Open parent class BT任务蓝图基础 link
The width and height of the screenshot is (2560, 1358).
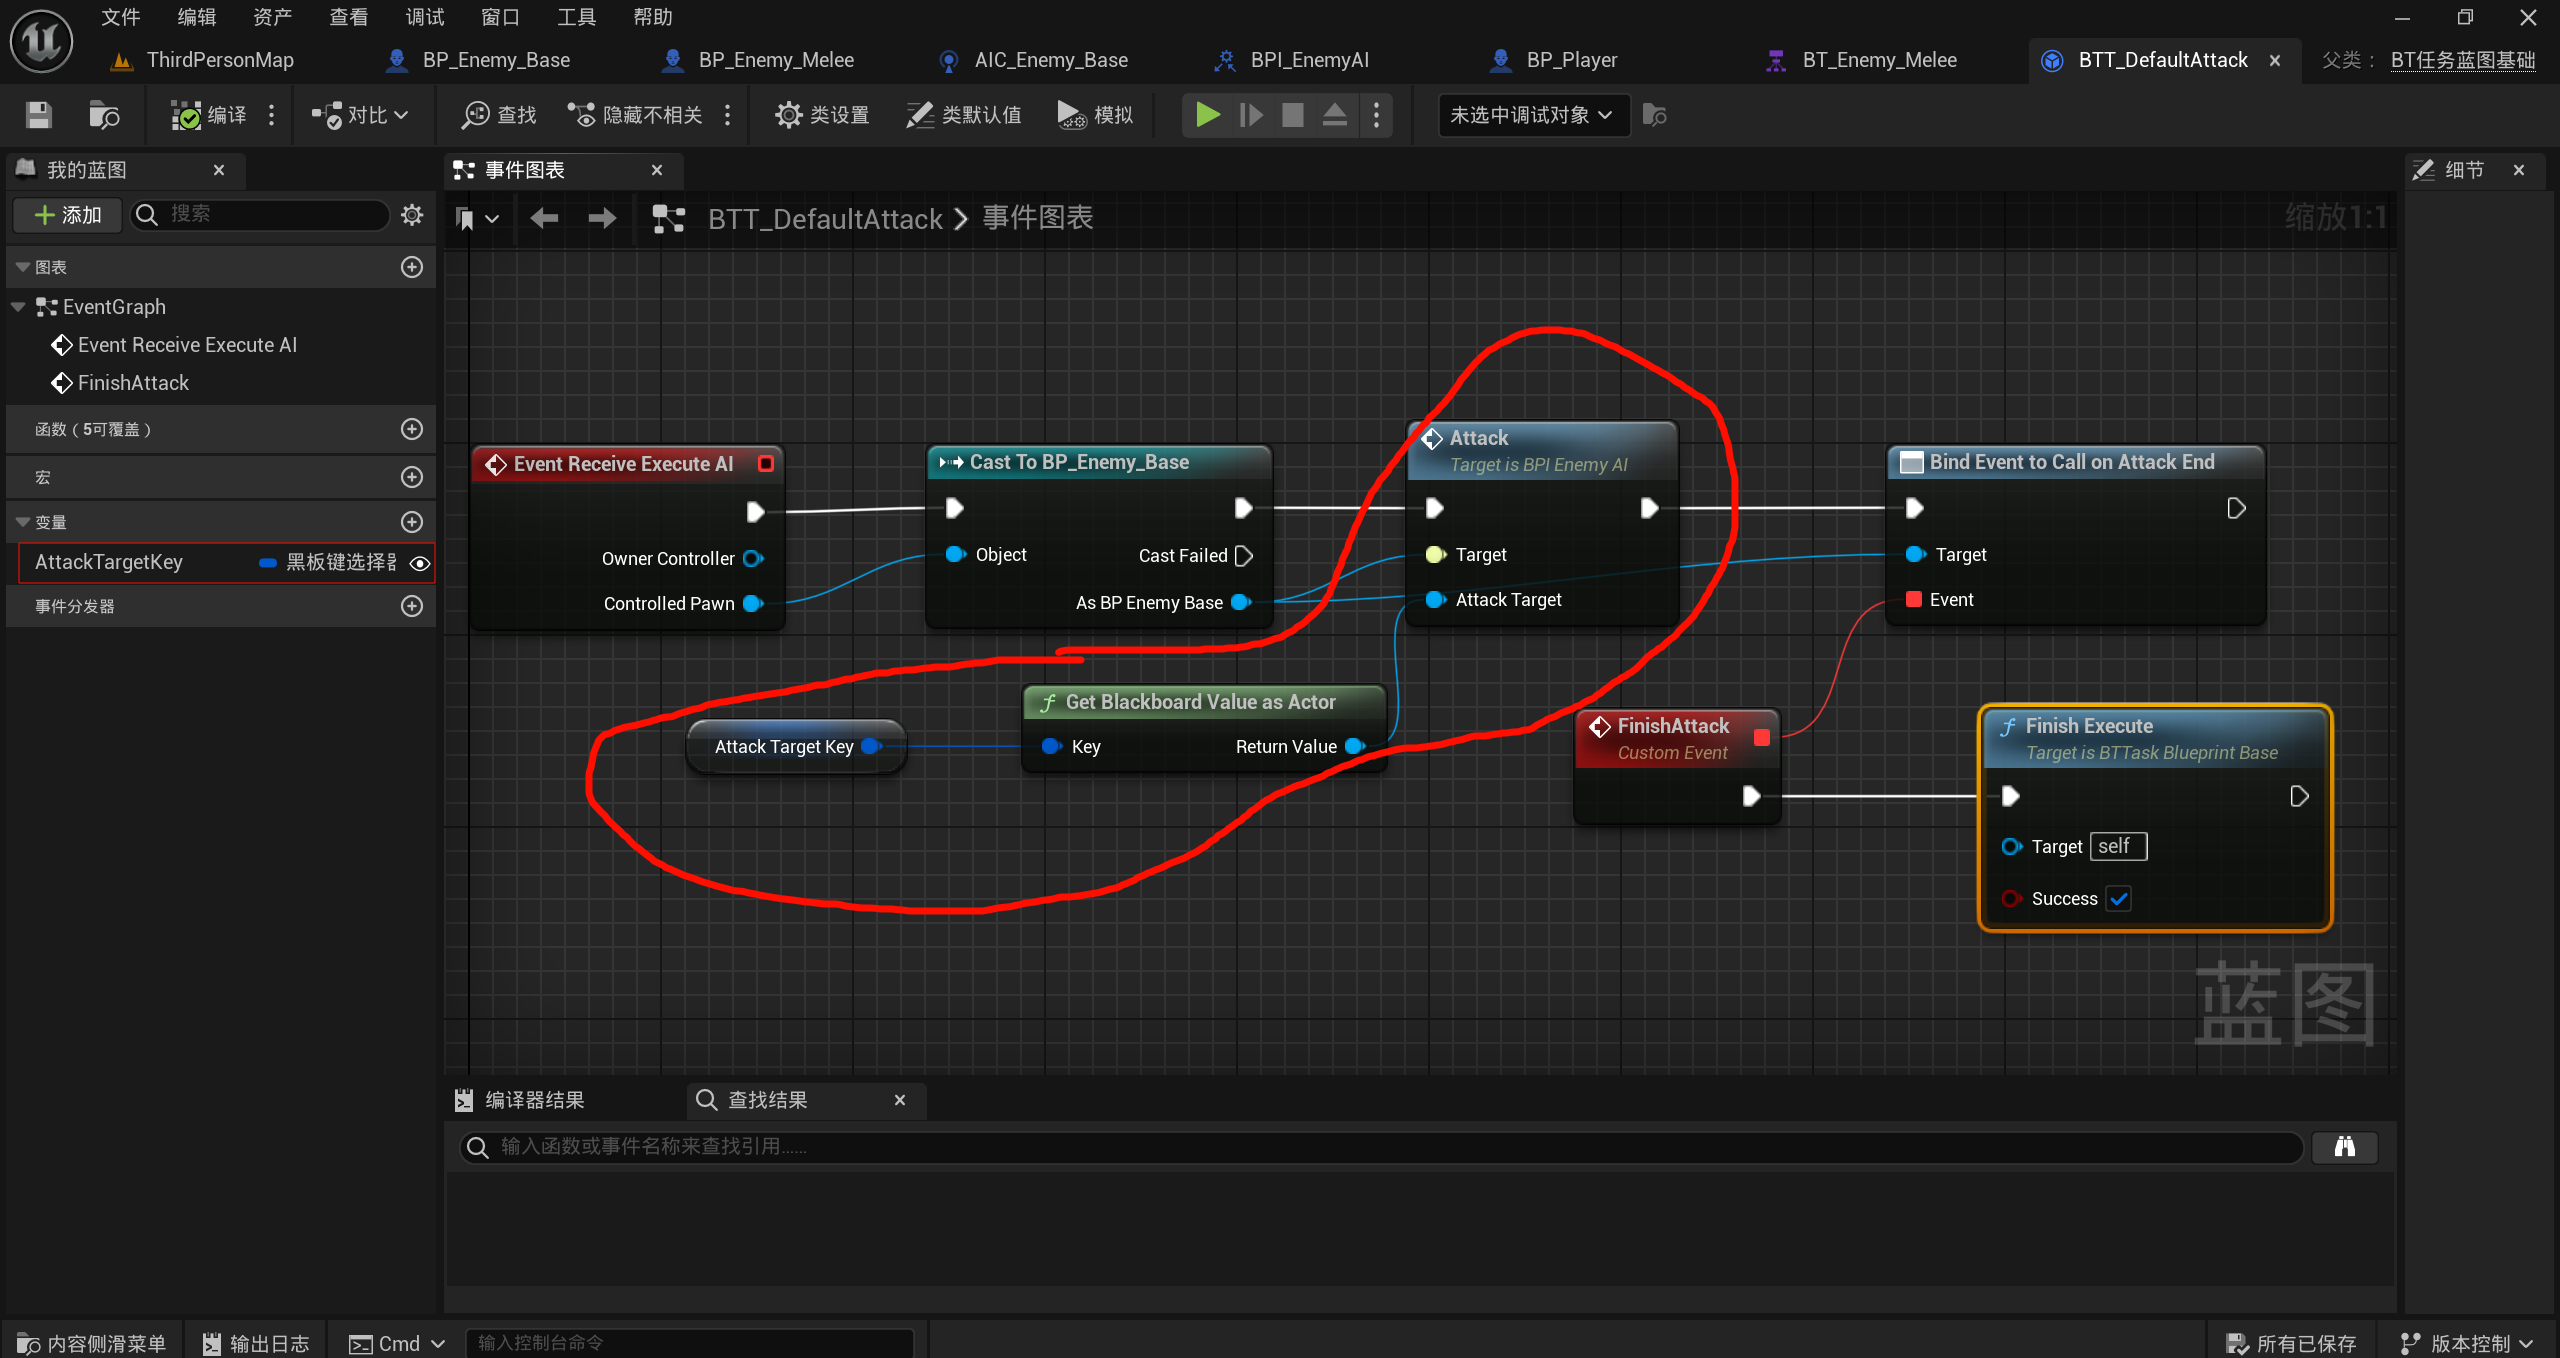coord(2462,60)
